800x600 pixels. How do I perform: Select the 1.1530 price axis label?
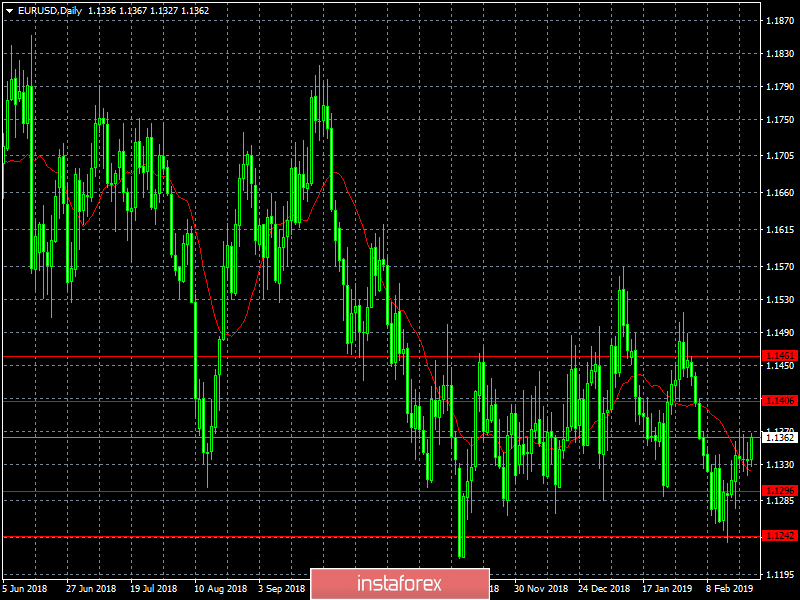780,299
